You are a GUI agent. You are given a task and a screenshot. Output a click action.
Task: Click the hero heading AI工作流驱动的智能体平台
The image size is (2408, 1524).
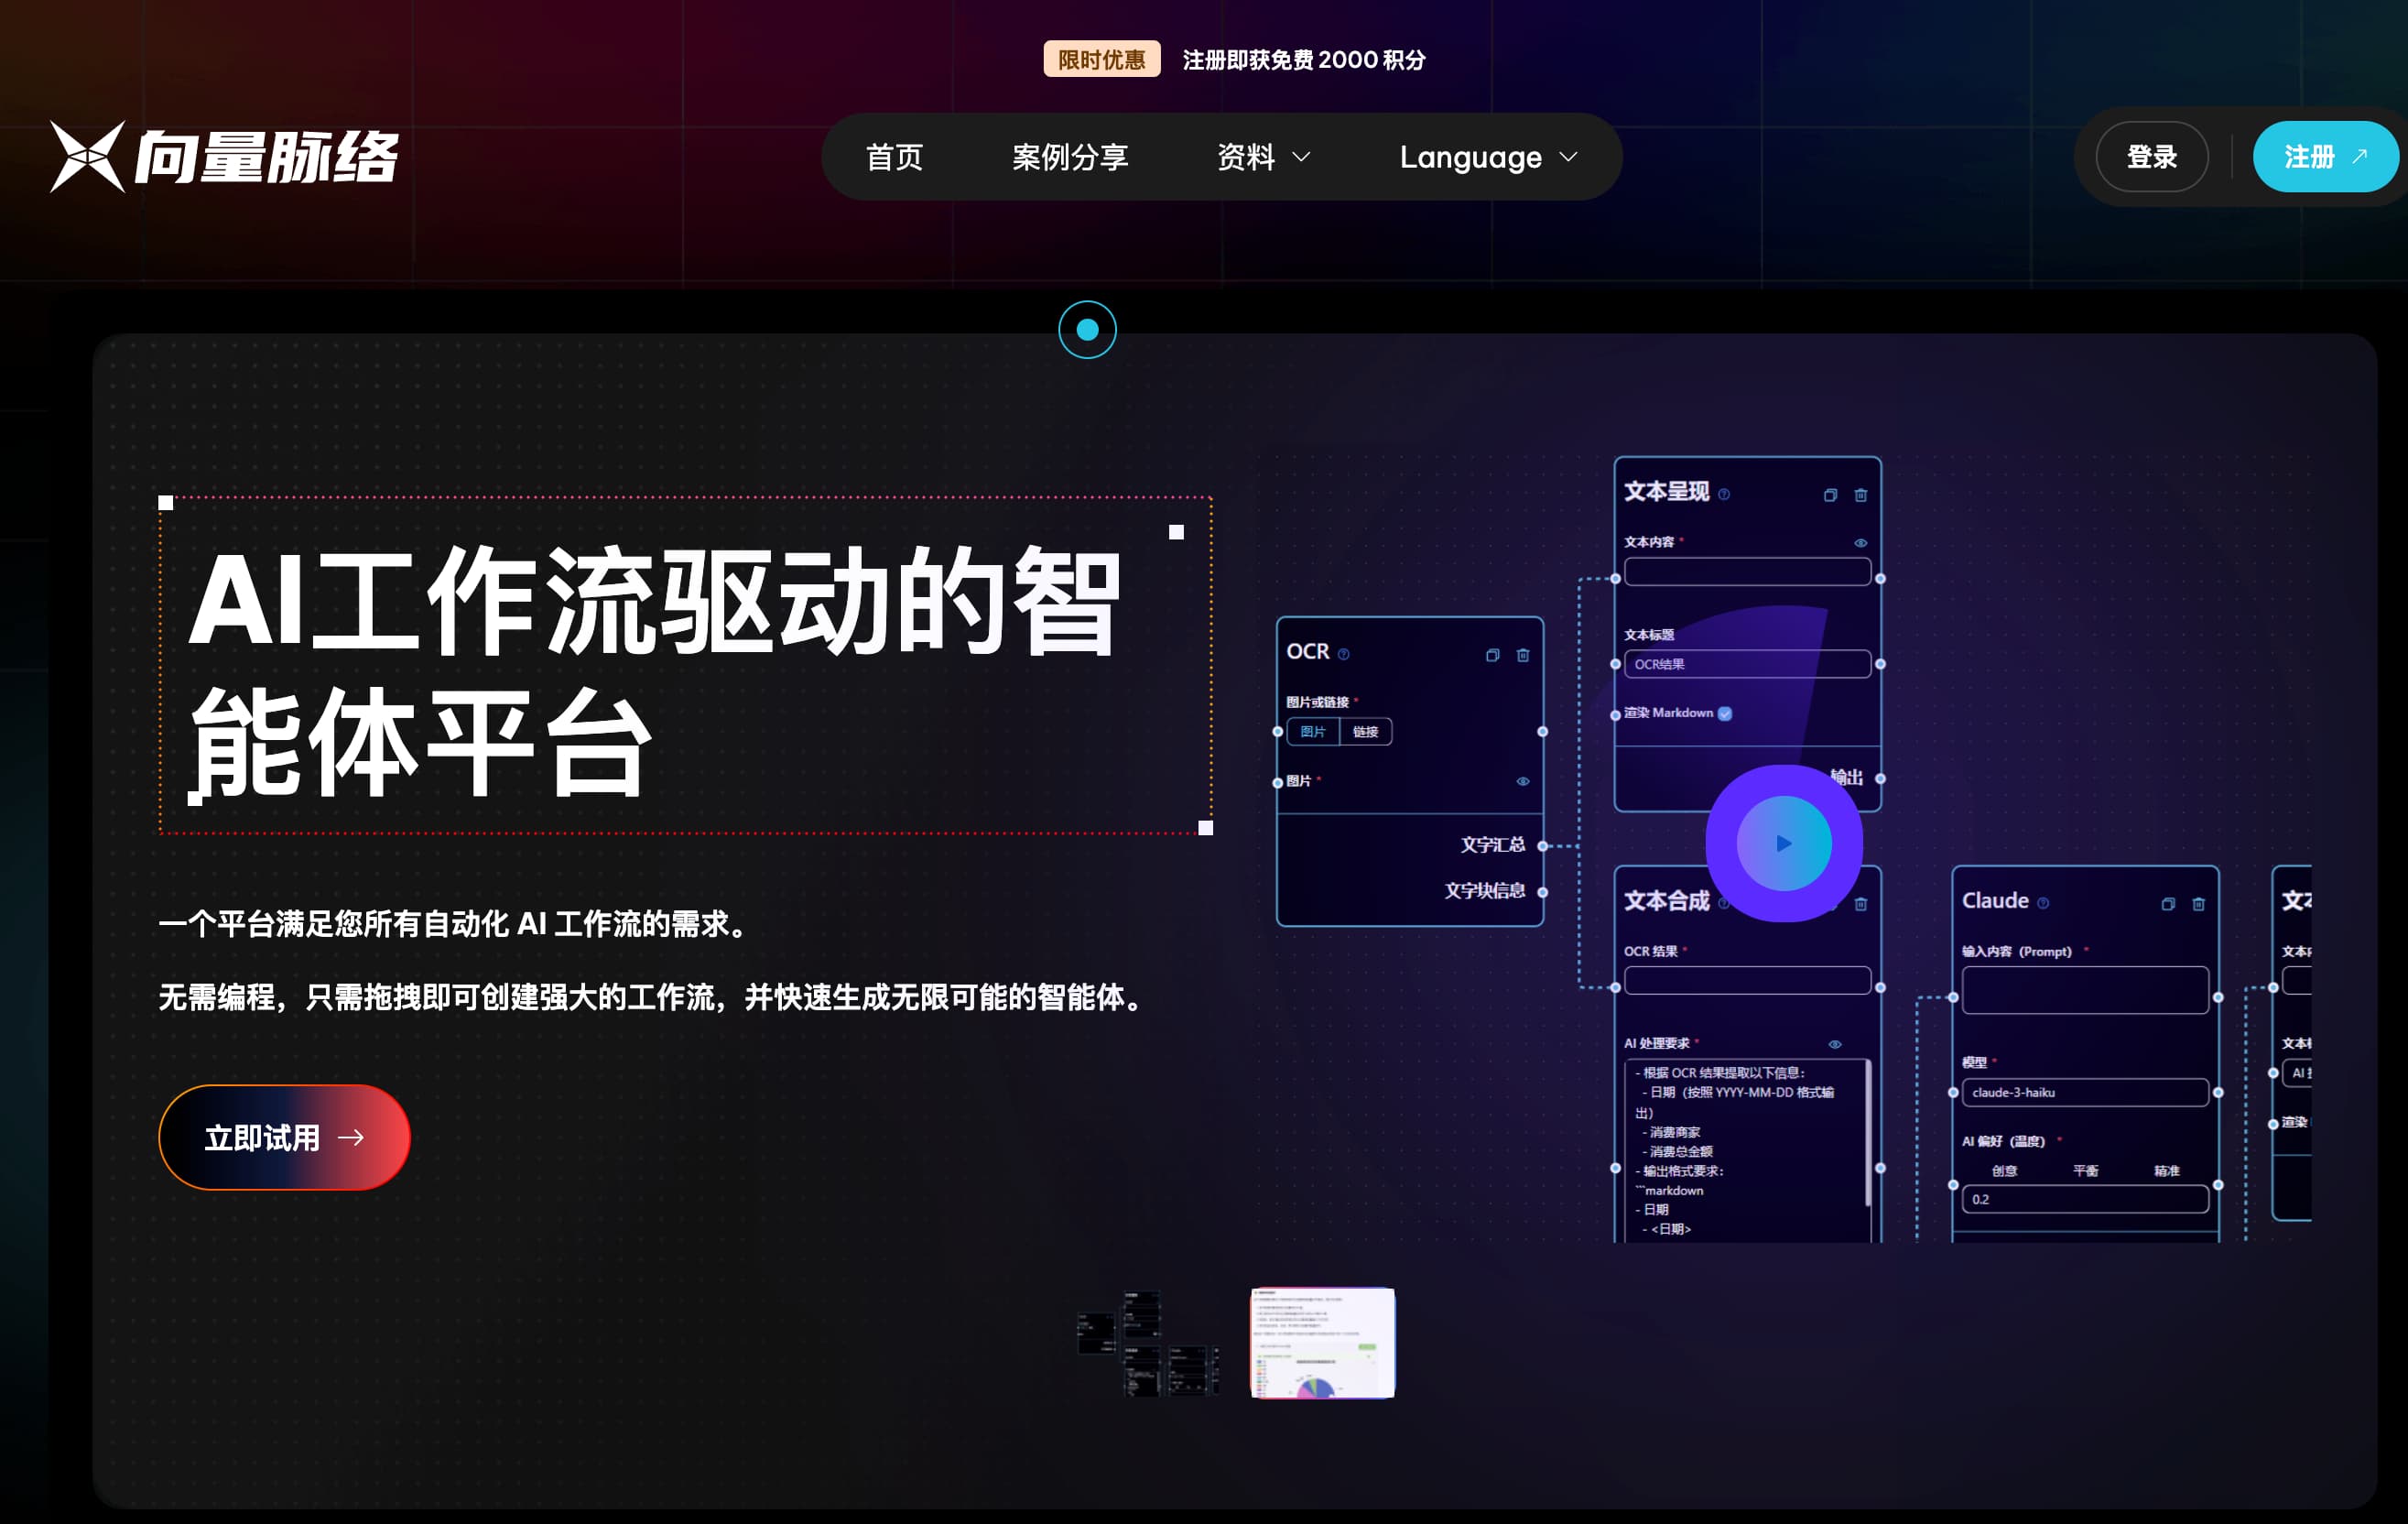click(655, 670)
